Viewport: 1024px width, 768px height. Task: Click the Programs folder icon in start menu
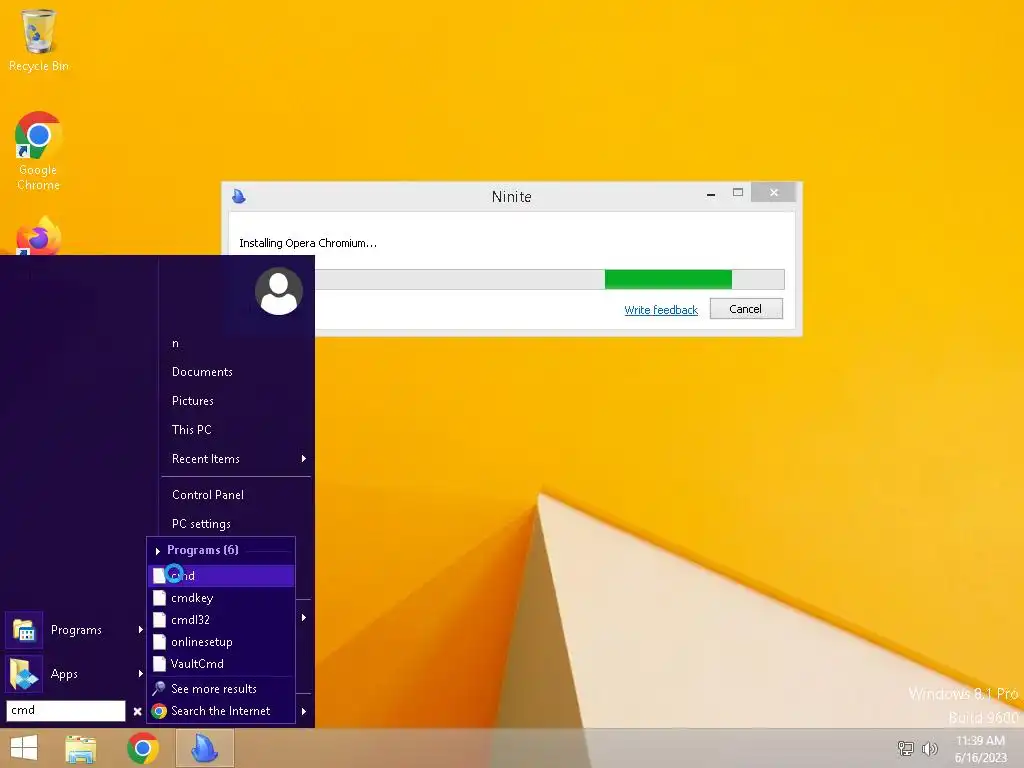tap(24, 630)
